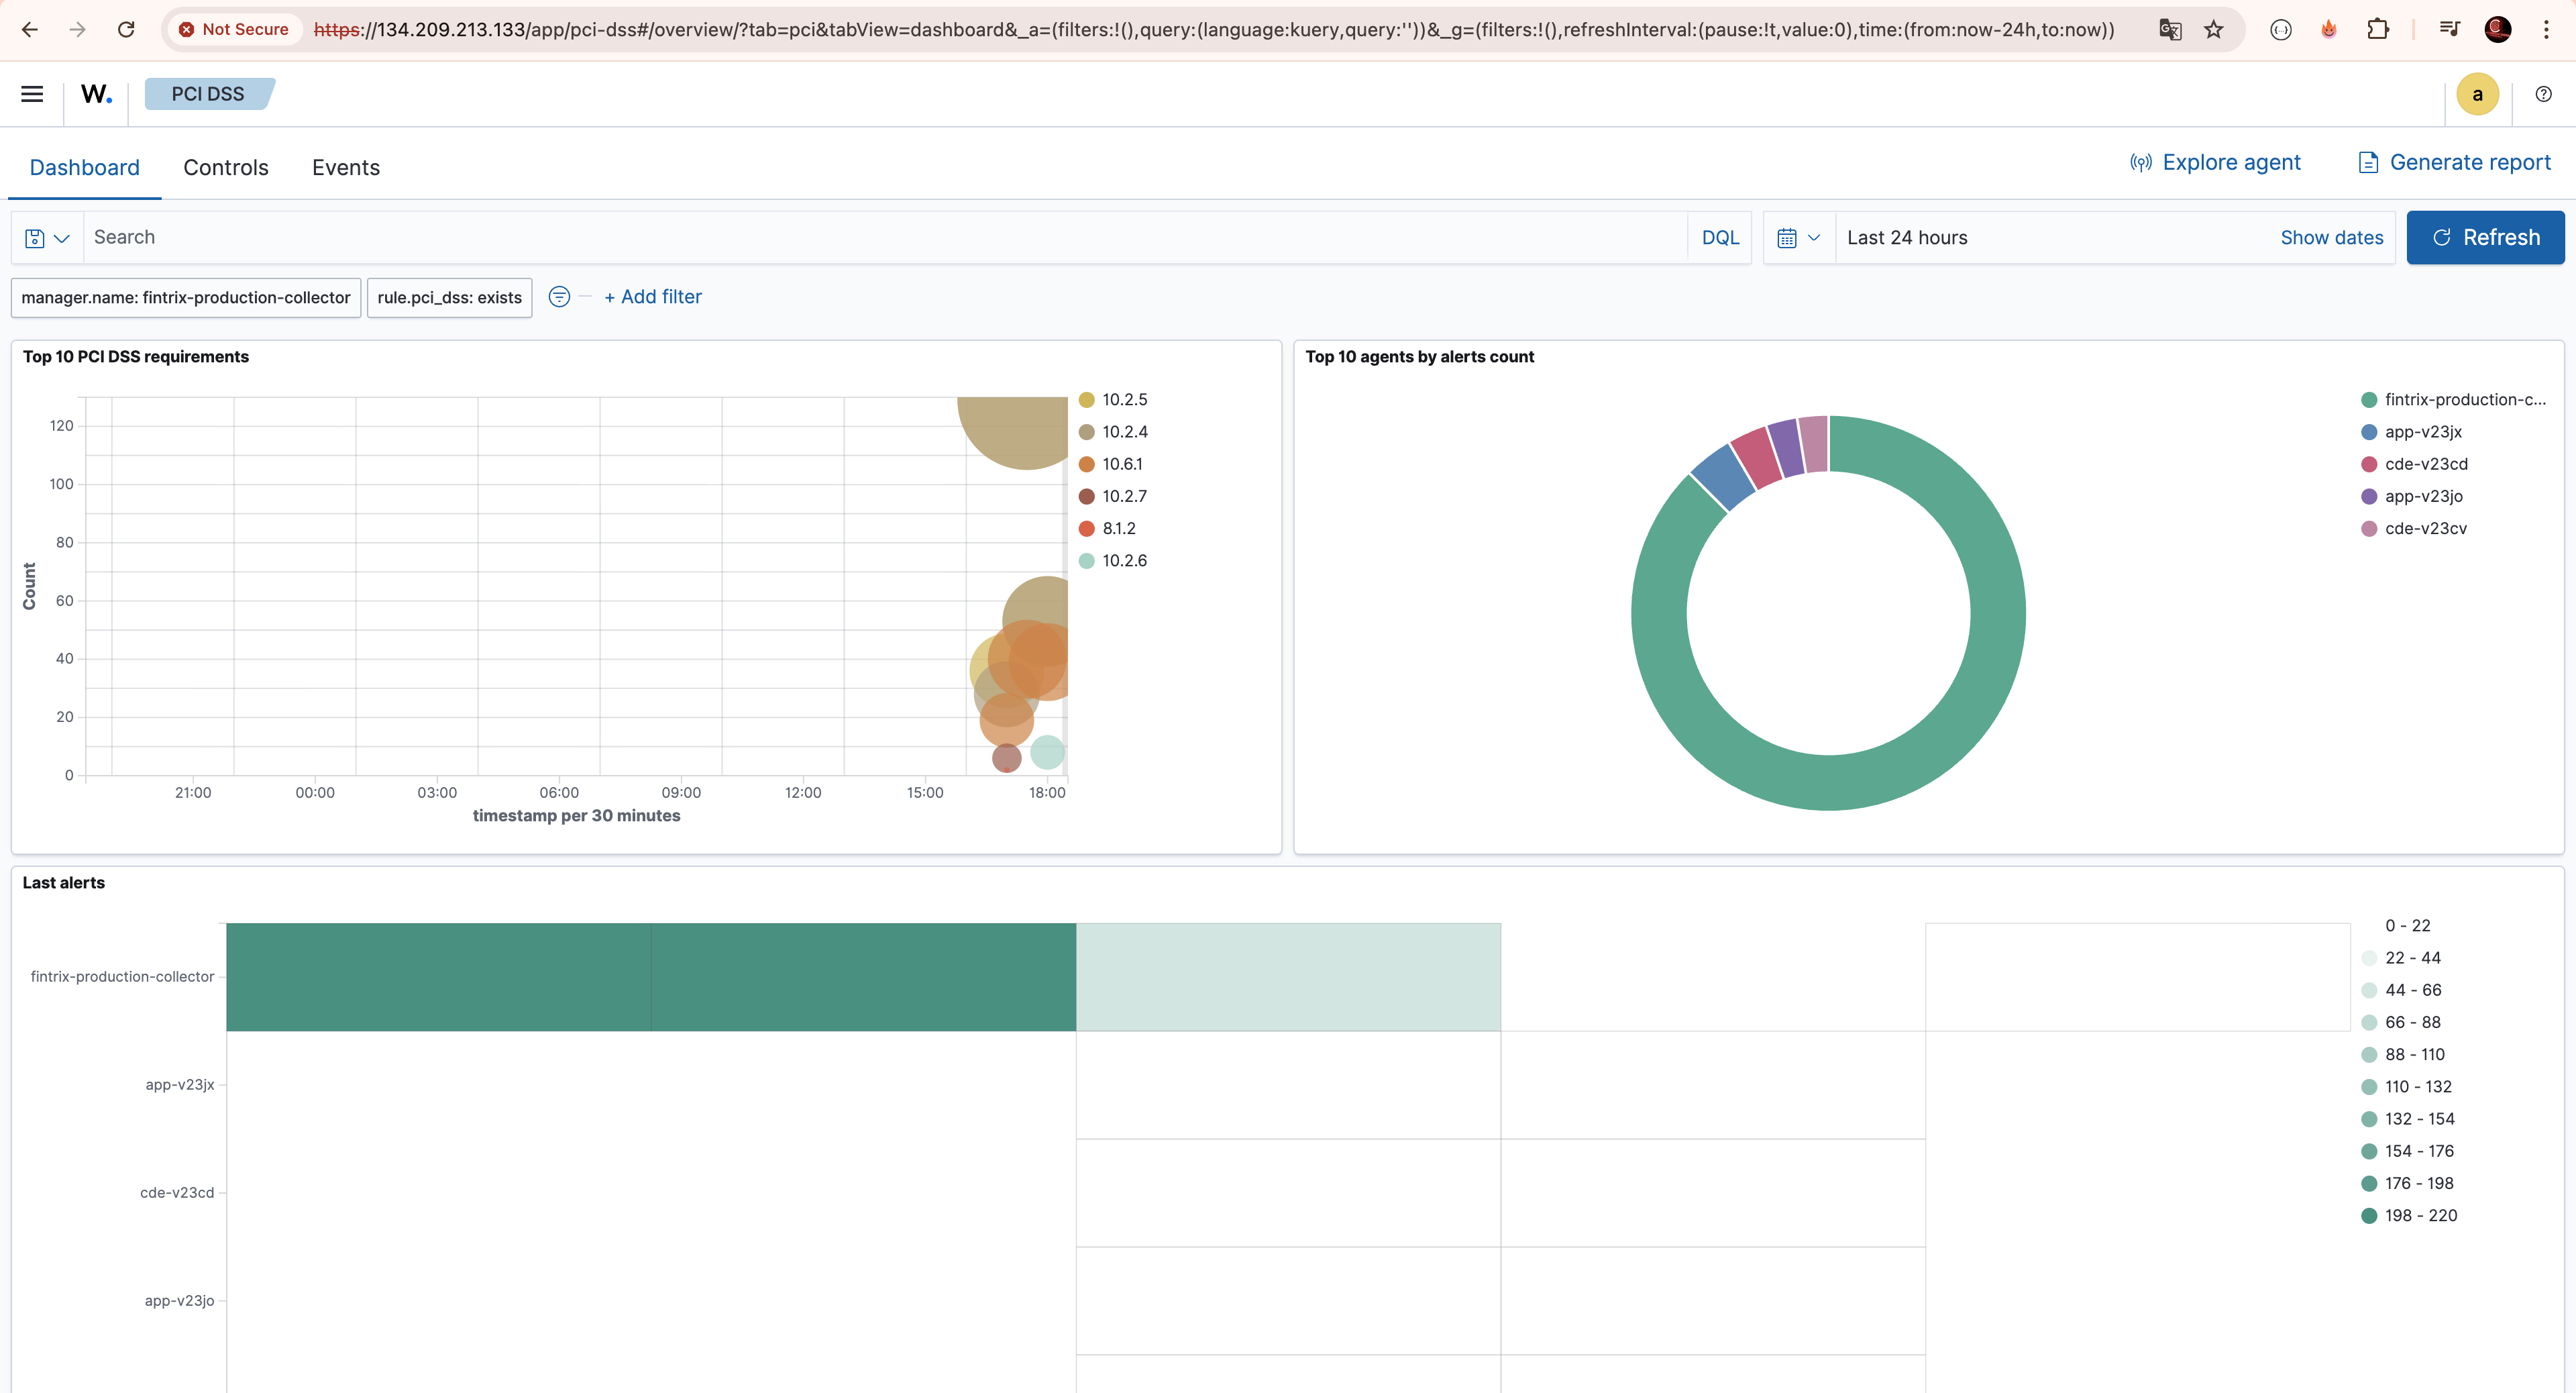Toggle cde-v23cd in donut legend
This screenshot has width=2576, height=1393.
[x=2414, y=464]
